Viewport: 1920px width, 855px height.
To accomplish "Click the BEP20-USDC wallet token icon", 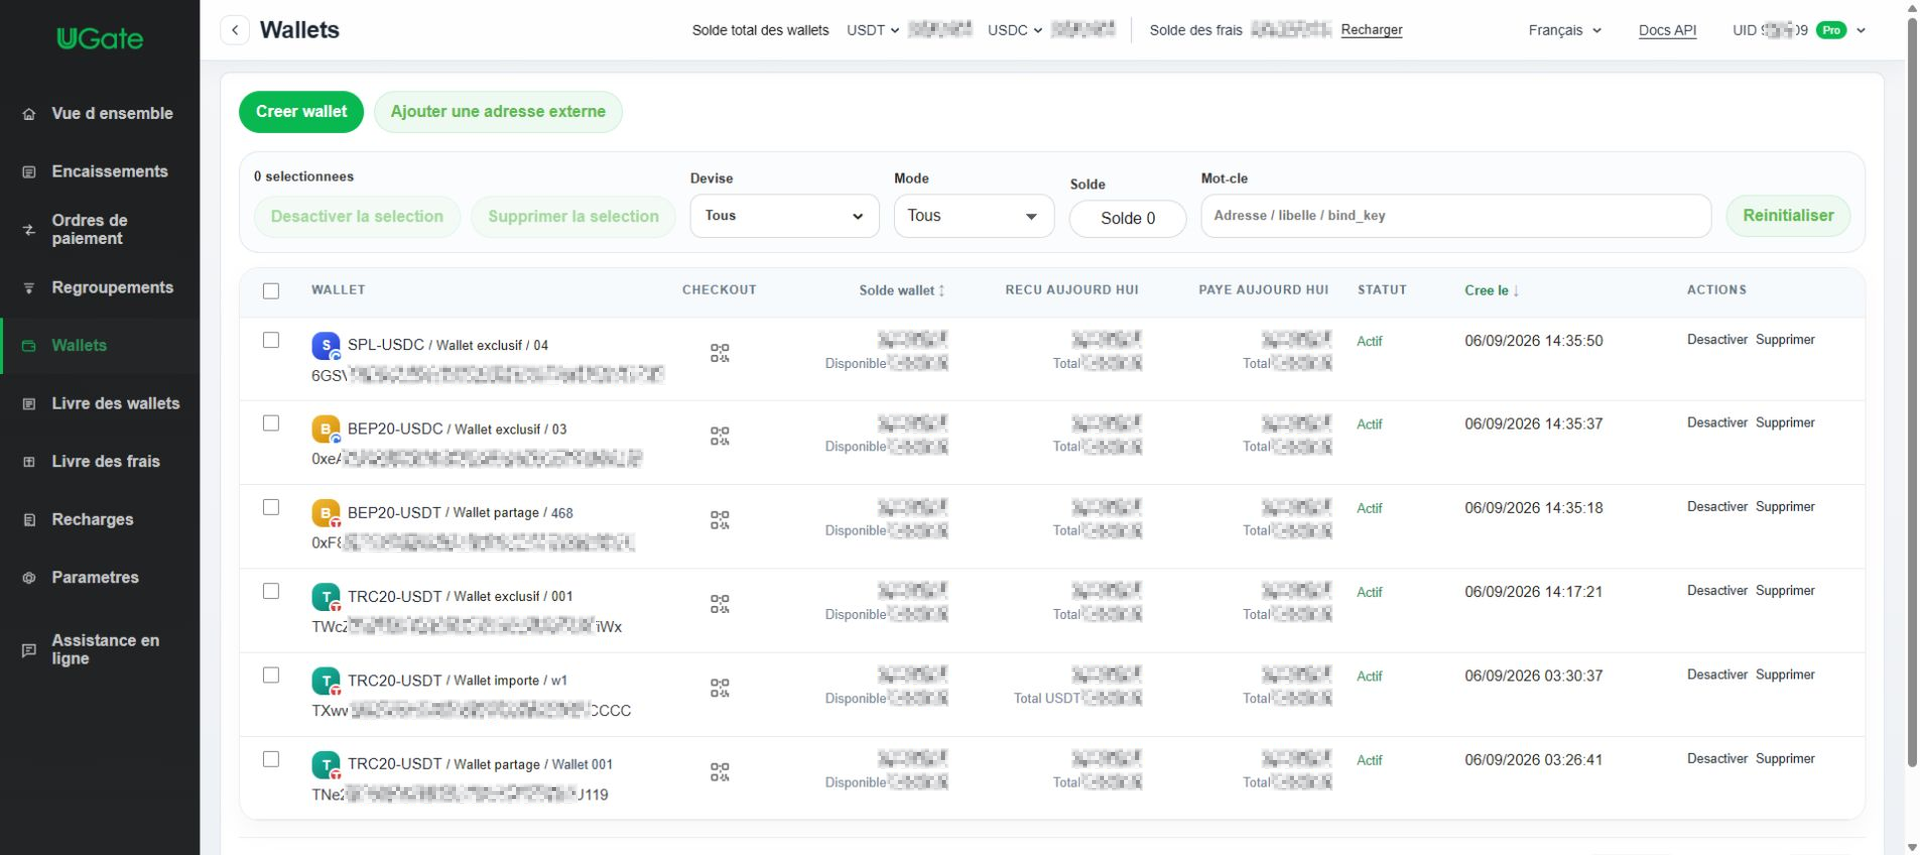I will 326,430.
